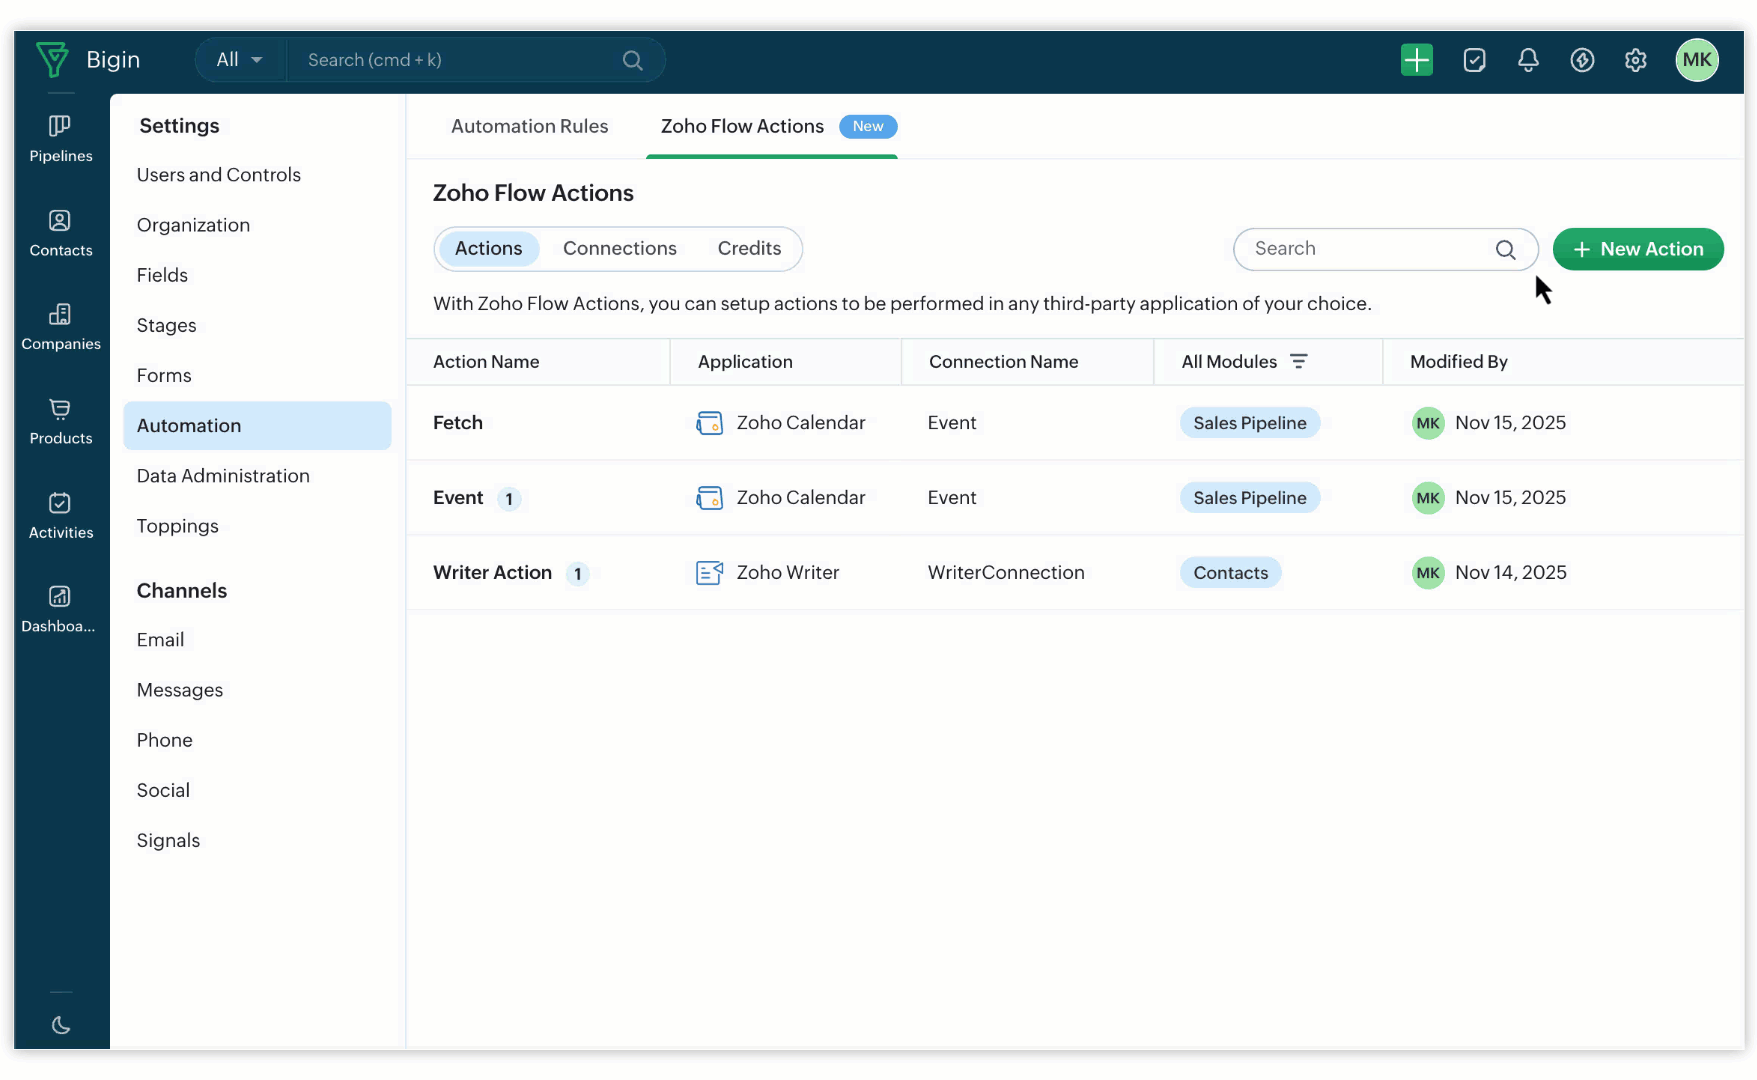
Task: Open the Dashboards module icon
Action: coord(60,609)
